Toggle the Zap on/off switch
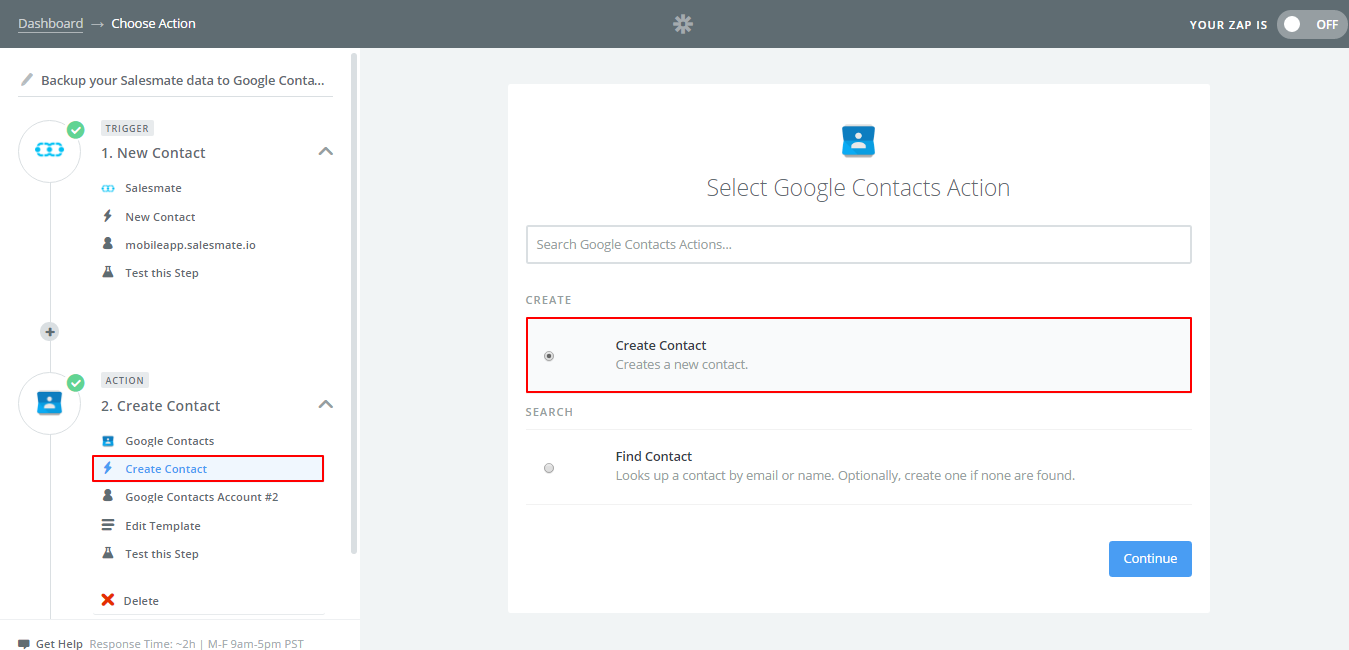The width and height of the screenshot is (1349, 650). (1312, 24)
